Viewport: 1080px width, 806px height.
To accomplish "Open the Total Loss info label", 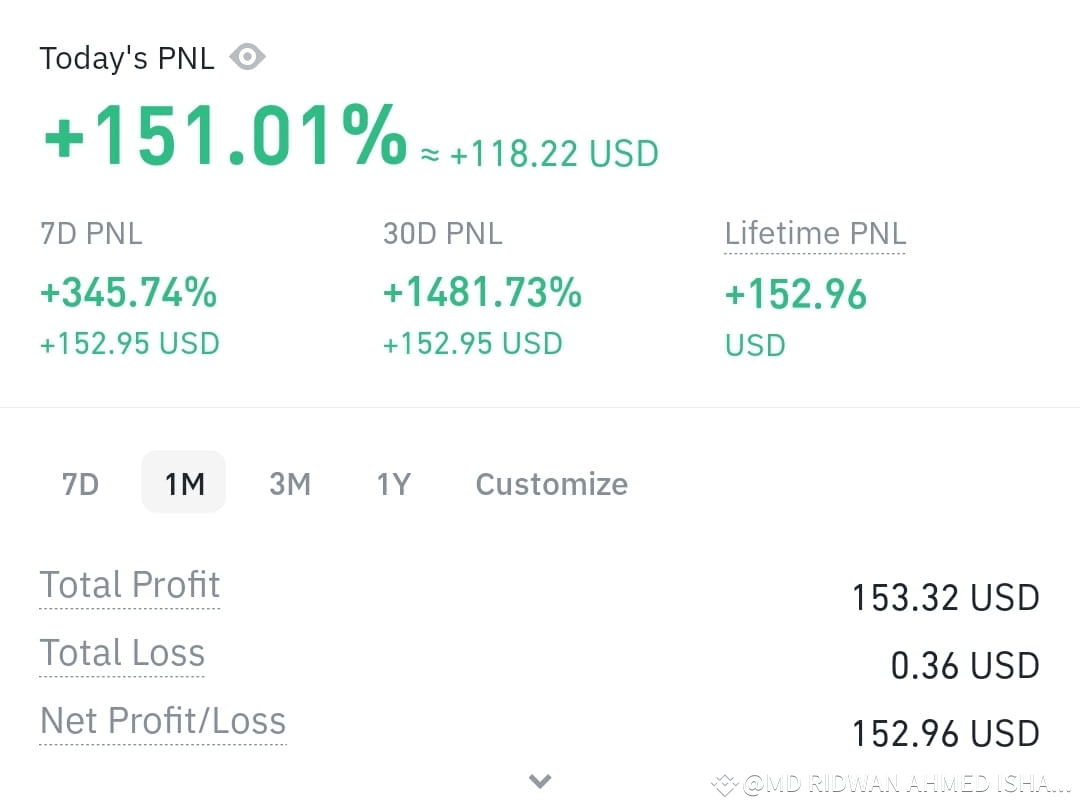I will (x=122, y=652).
